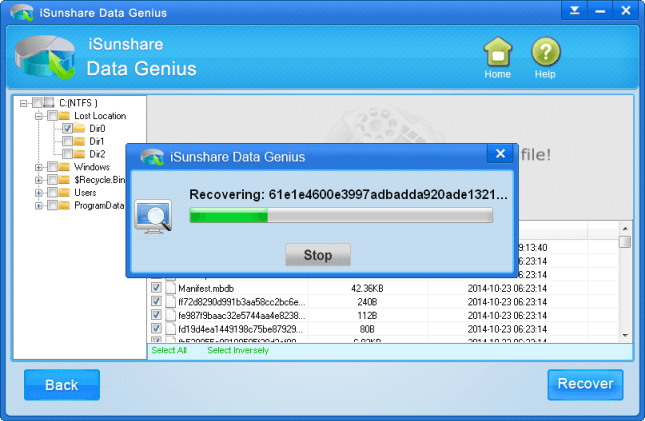Stop the recovery process
This screenshot has height=421, width=645.
point(318,255)
